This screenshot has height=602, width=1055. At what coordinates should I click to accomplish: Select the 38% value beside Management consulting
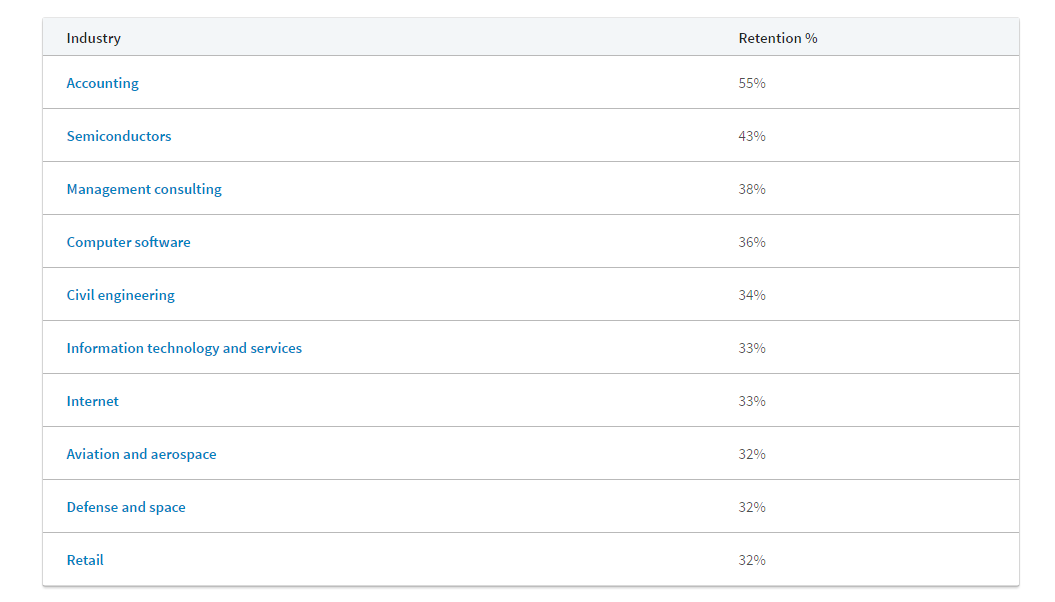pyautogui.click(x=750, y=188)
